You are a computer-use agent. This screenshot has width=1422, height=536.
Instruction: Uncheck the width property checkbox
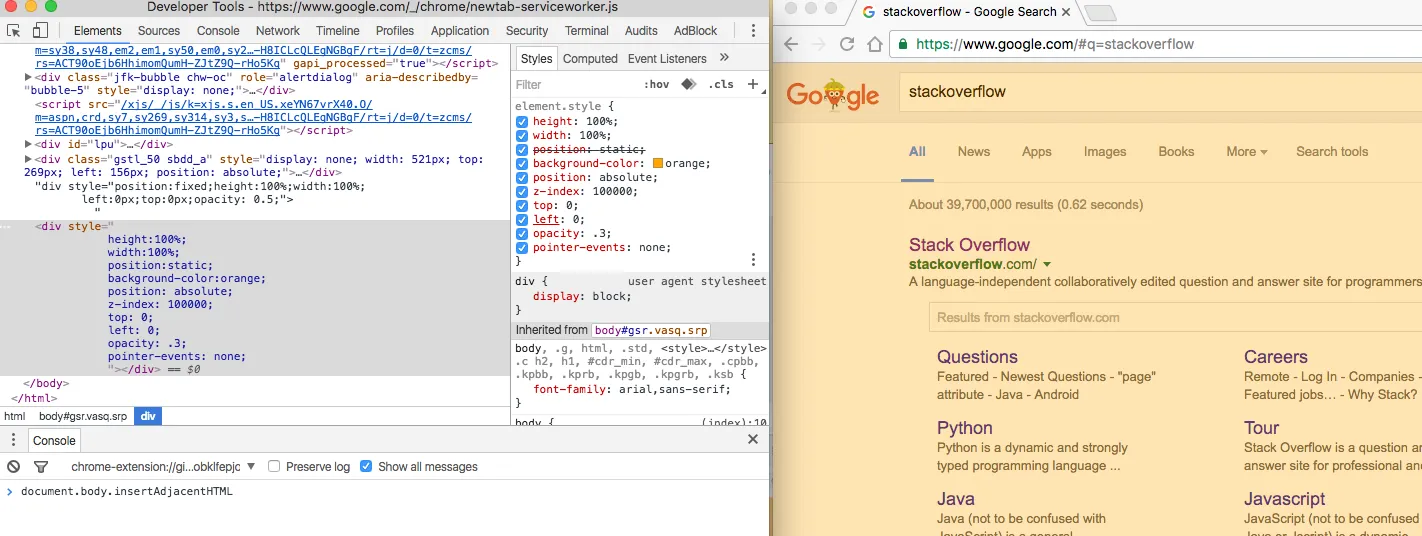click(522, 136)
